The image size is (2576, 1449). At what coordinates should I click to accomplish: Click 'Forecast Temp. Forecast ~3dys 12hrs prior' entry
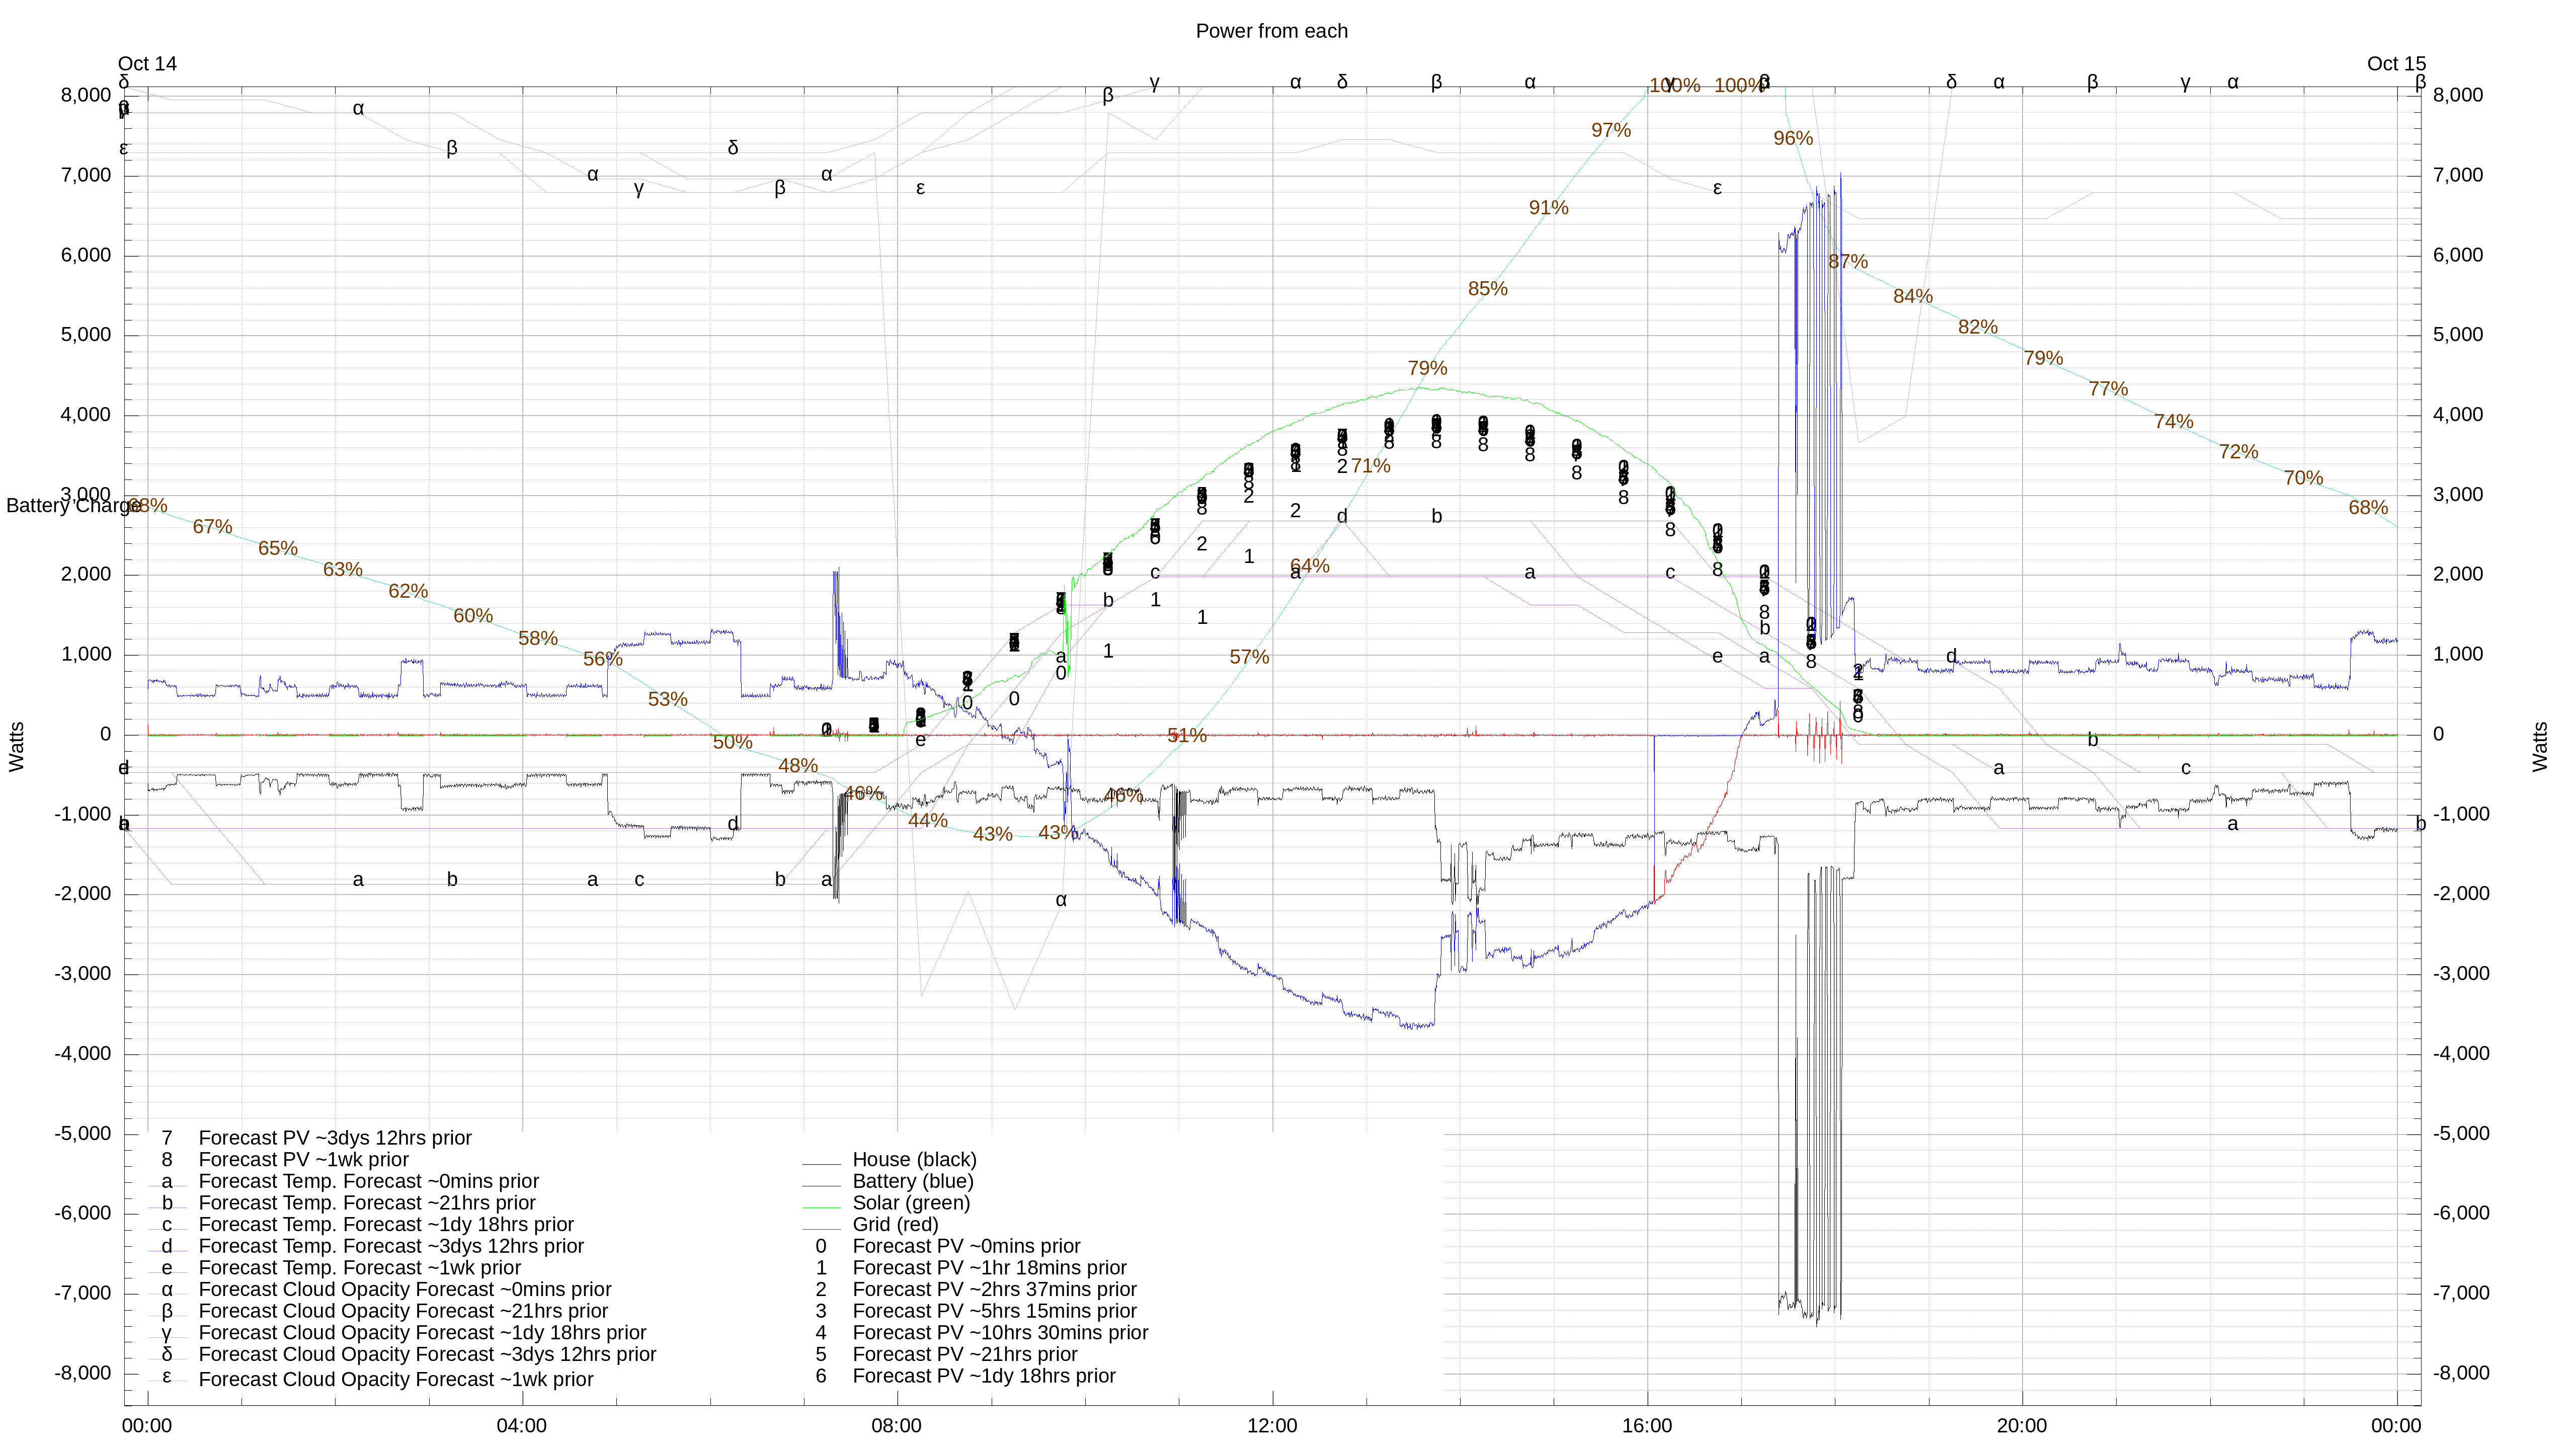[391, 1246]
